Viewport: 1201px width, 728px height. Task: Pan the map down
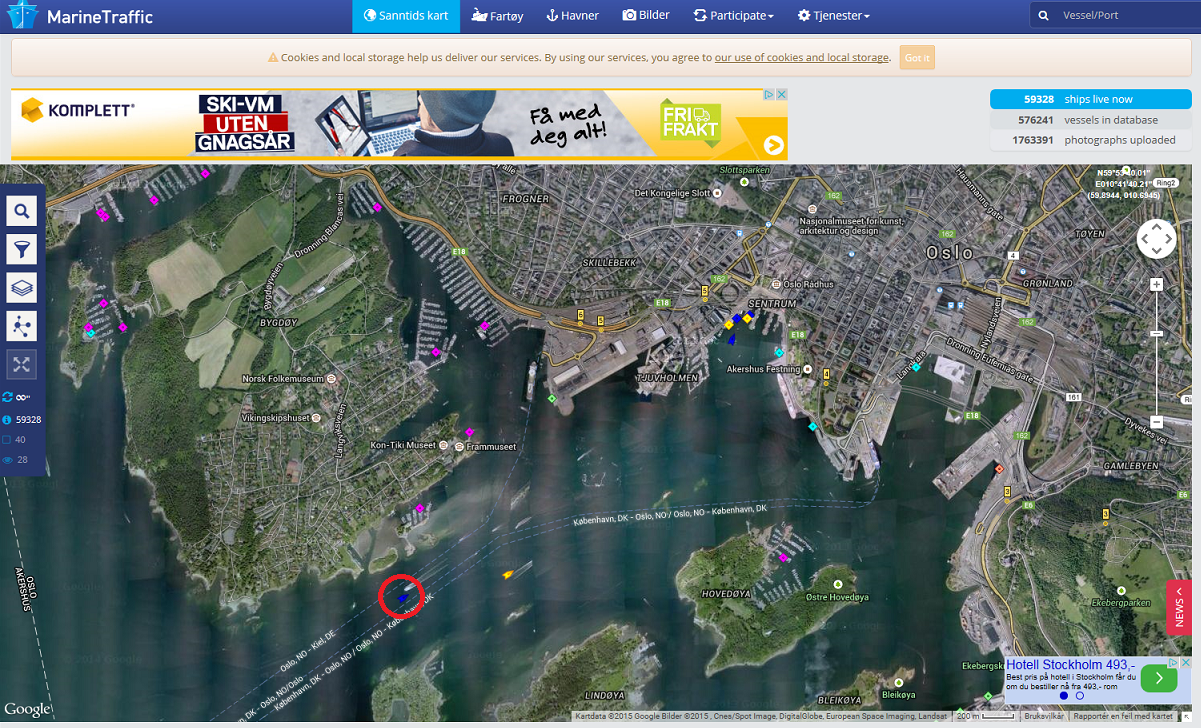tap(1156, 251)
